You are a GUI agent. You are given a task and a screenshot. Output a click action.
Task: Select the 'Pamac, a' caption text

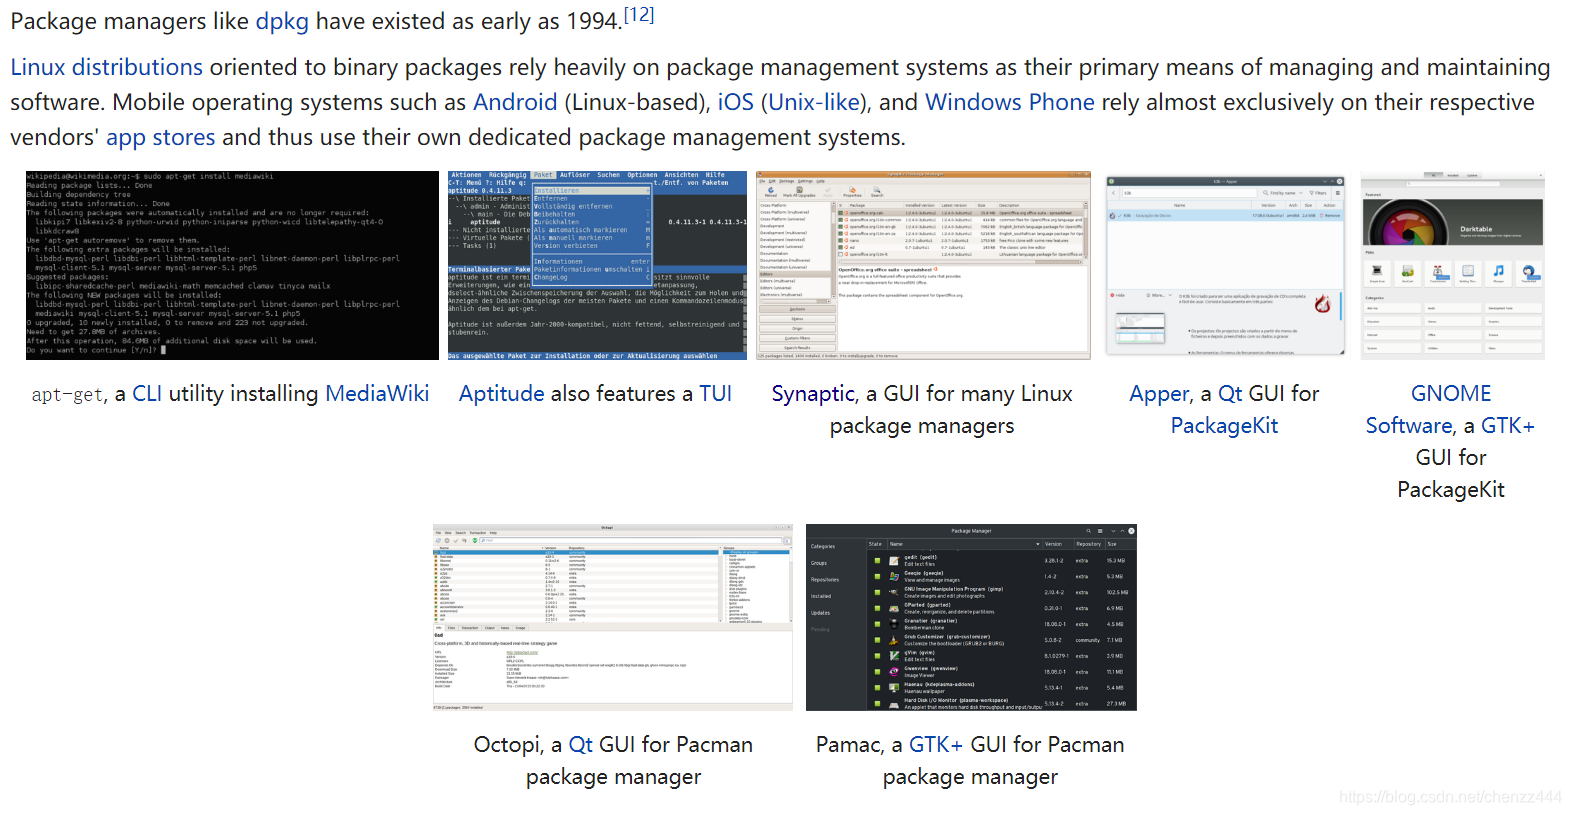859,745
